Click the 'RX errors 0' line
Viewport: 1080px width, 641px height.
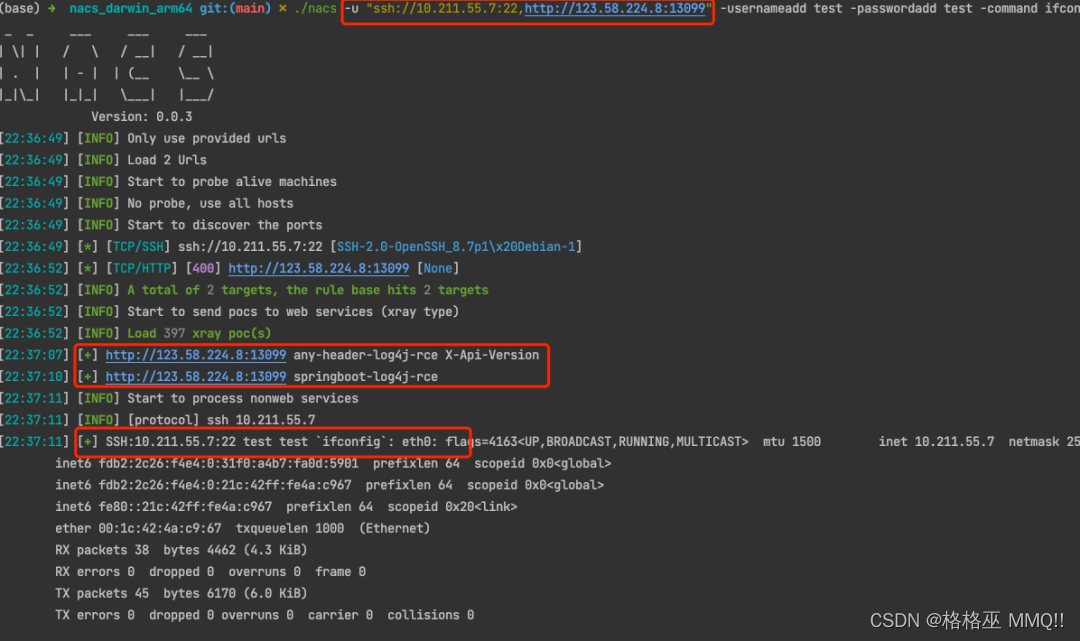pos(210,572)
